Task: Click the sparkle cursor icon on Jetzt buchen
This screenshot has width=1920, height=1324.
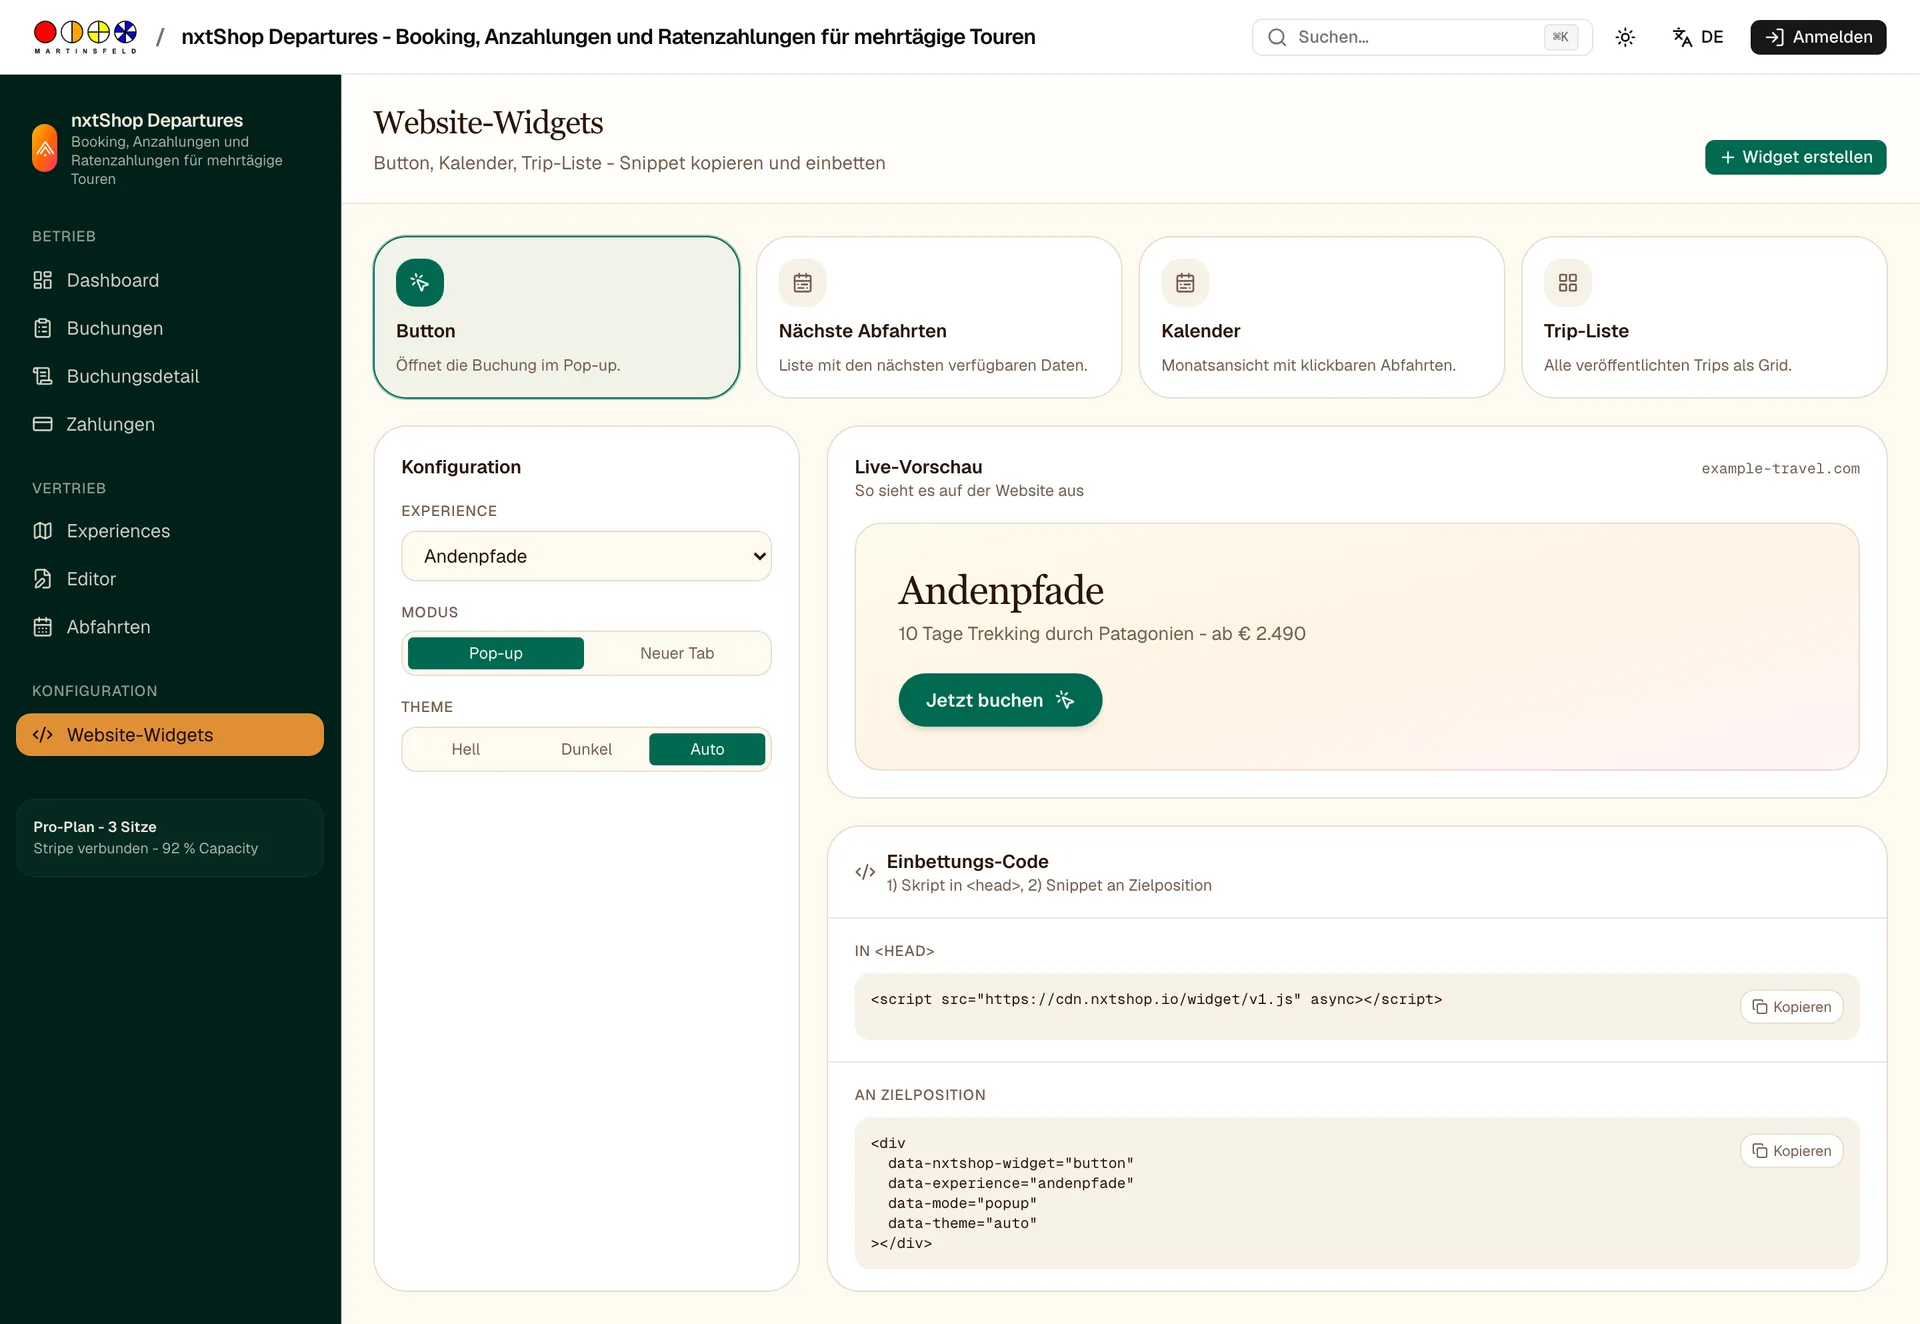Action: (1065, 700)
